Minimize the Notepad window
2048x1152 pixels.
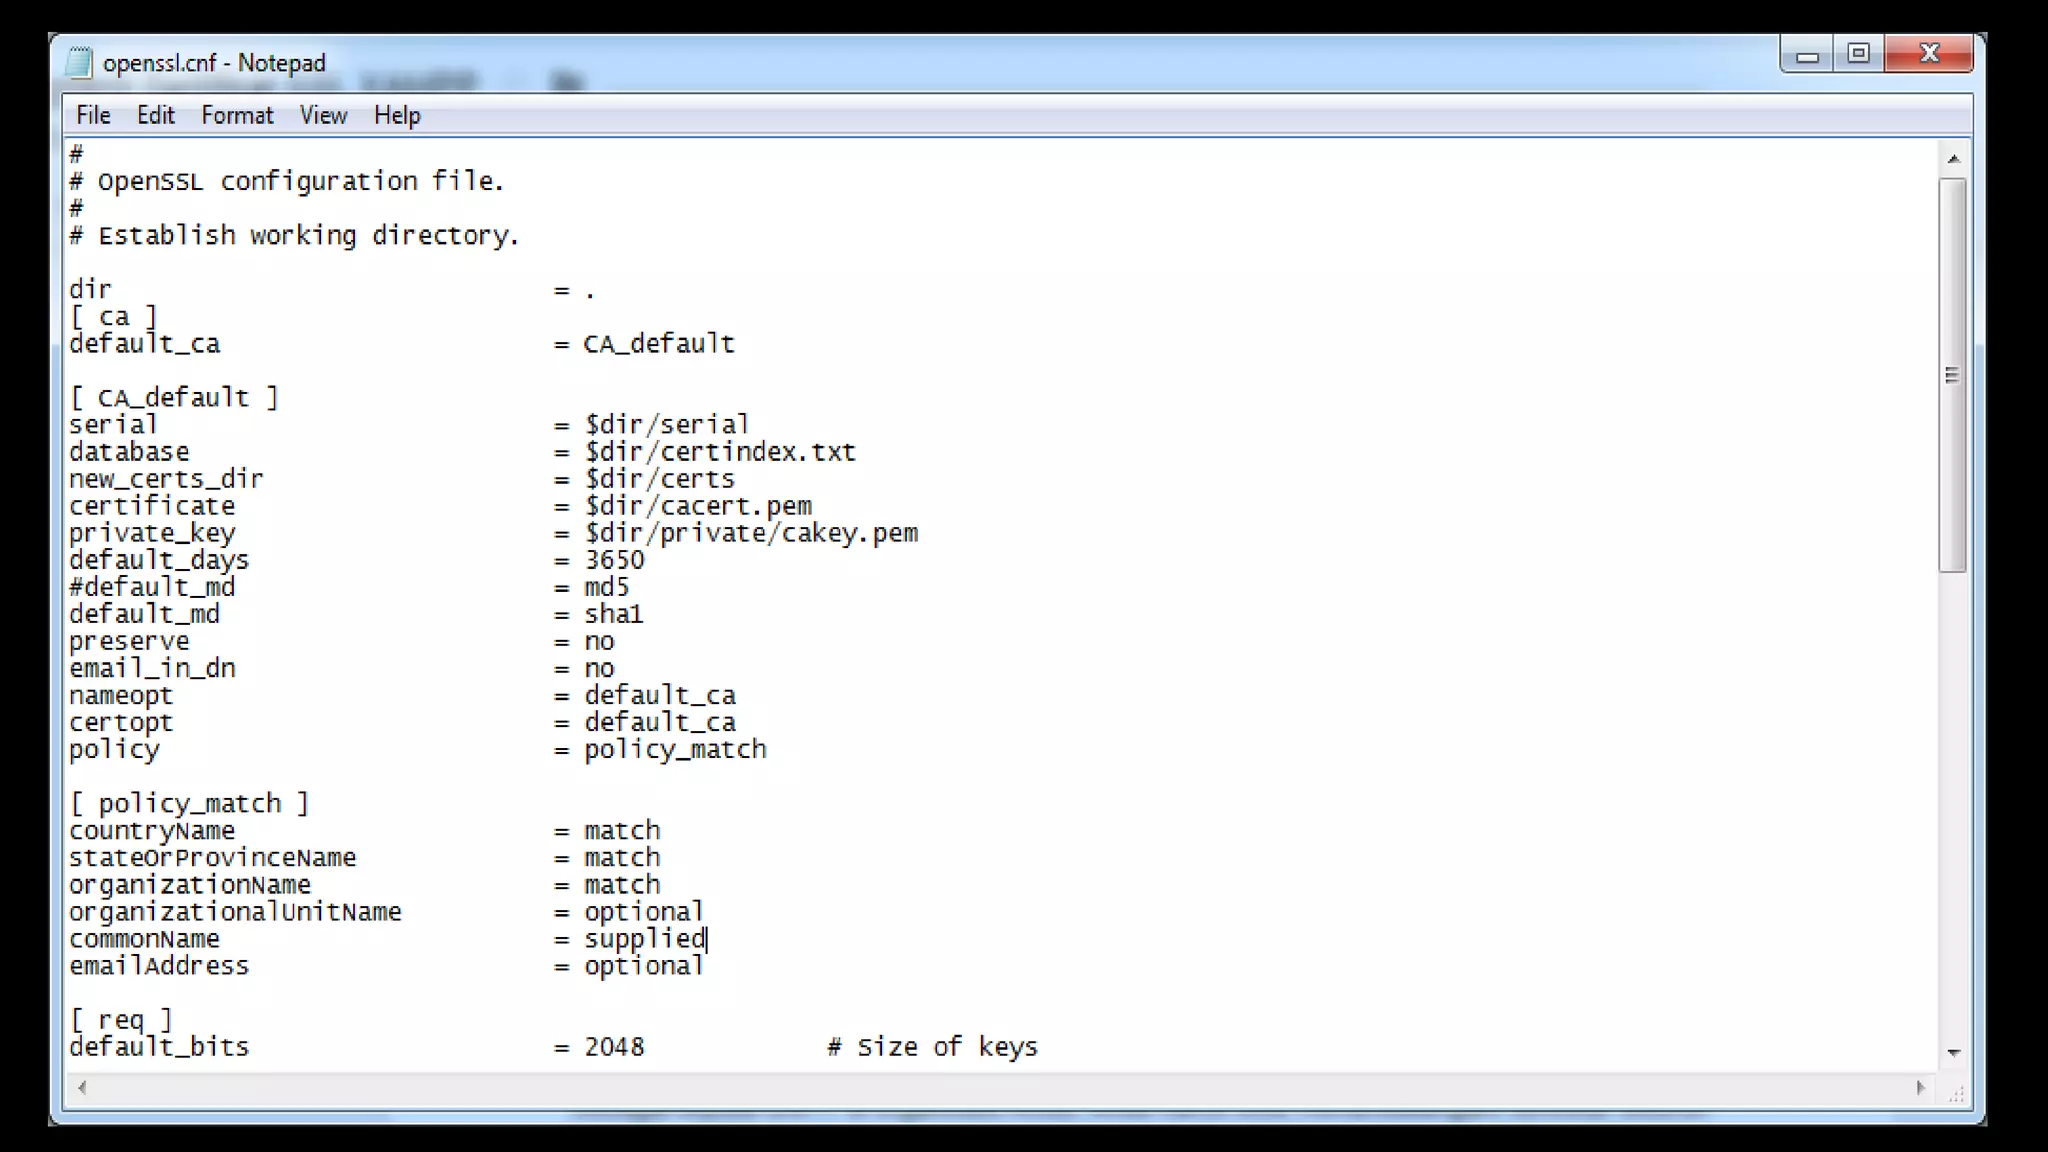coord(1807,55)
